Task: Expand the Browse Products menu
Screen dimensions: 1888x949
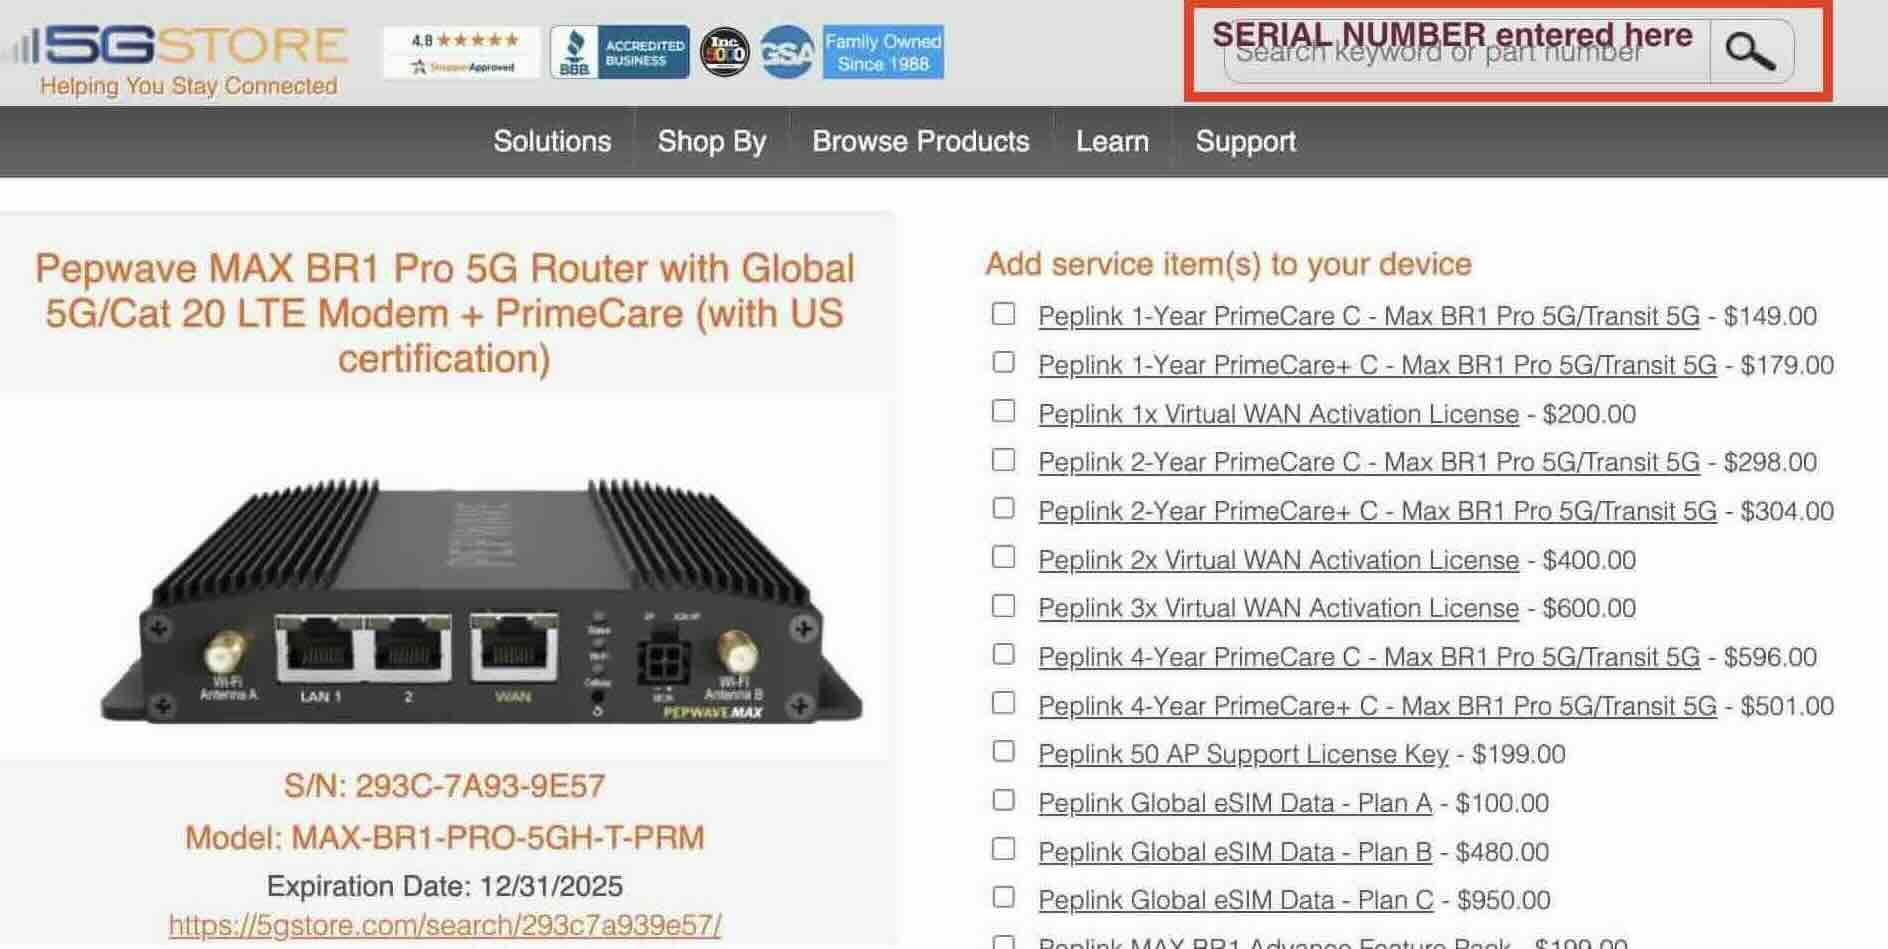Action: 921,141
